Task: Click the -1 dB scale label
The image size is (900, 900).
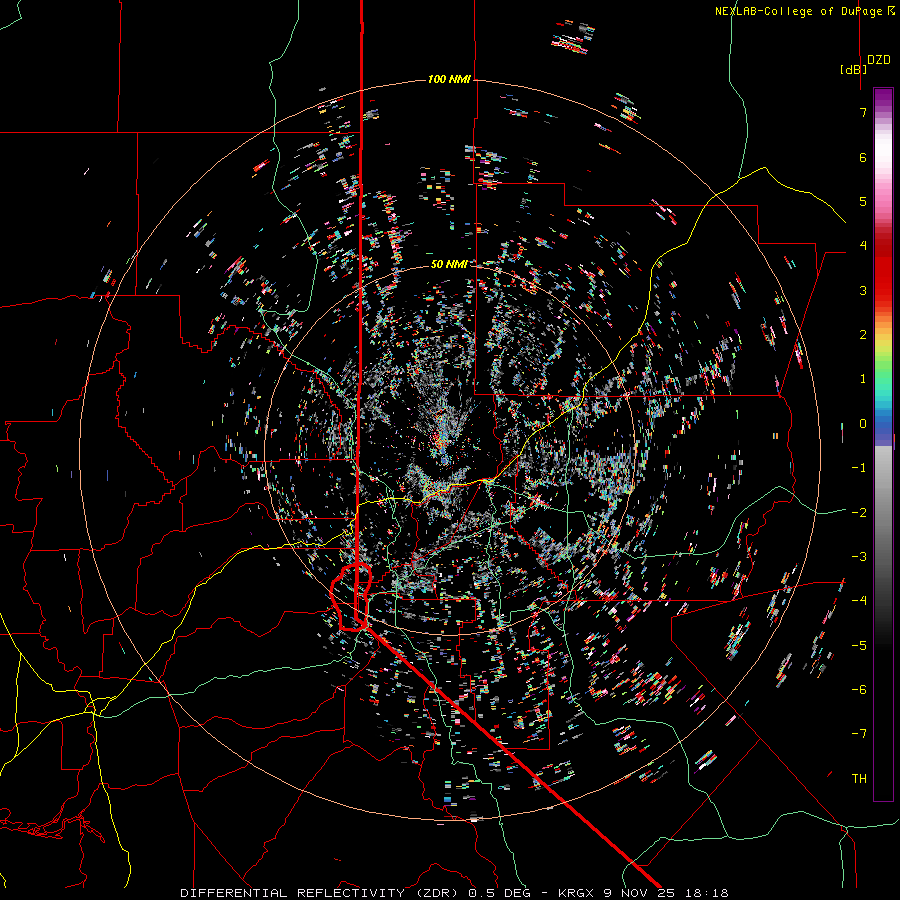Action: [x=859, y=468]
